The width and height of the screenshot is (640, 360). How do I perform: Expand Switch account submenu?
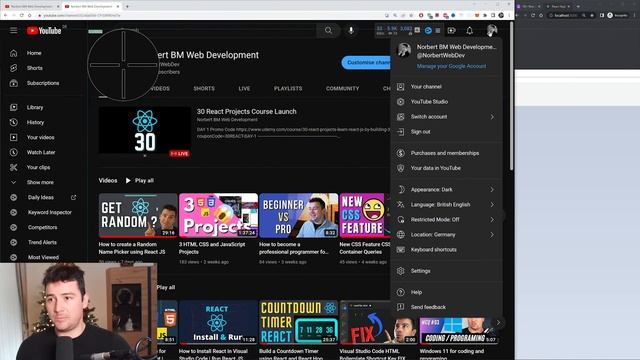tap(446, 117)
